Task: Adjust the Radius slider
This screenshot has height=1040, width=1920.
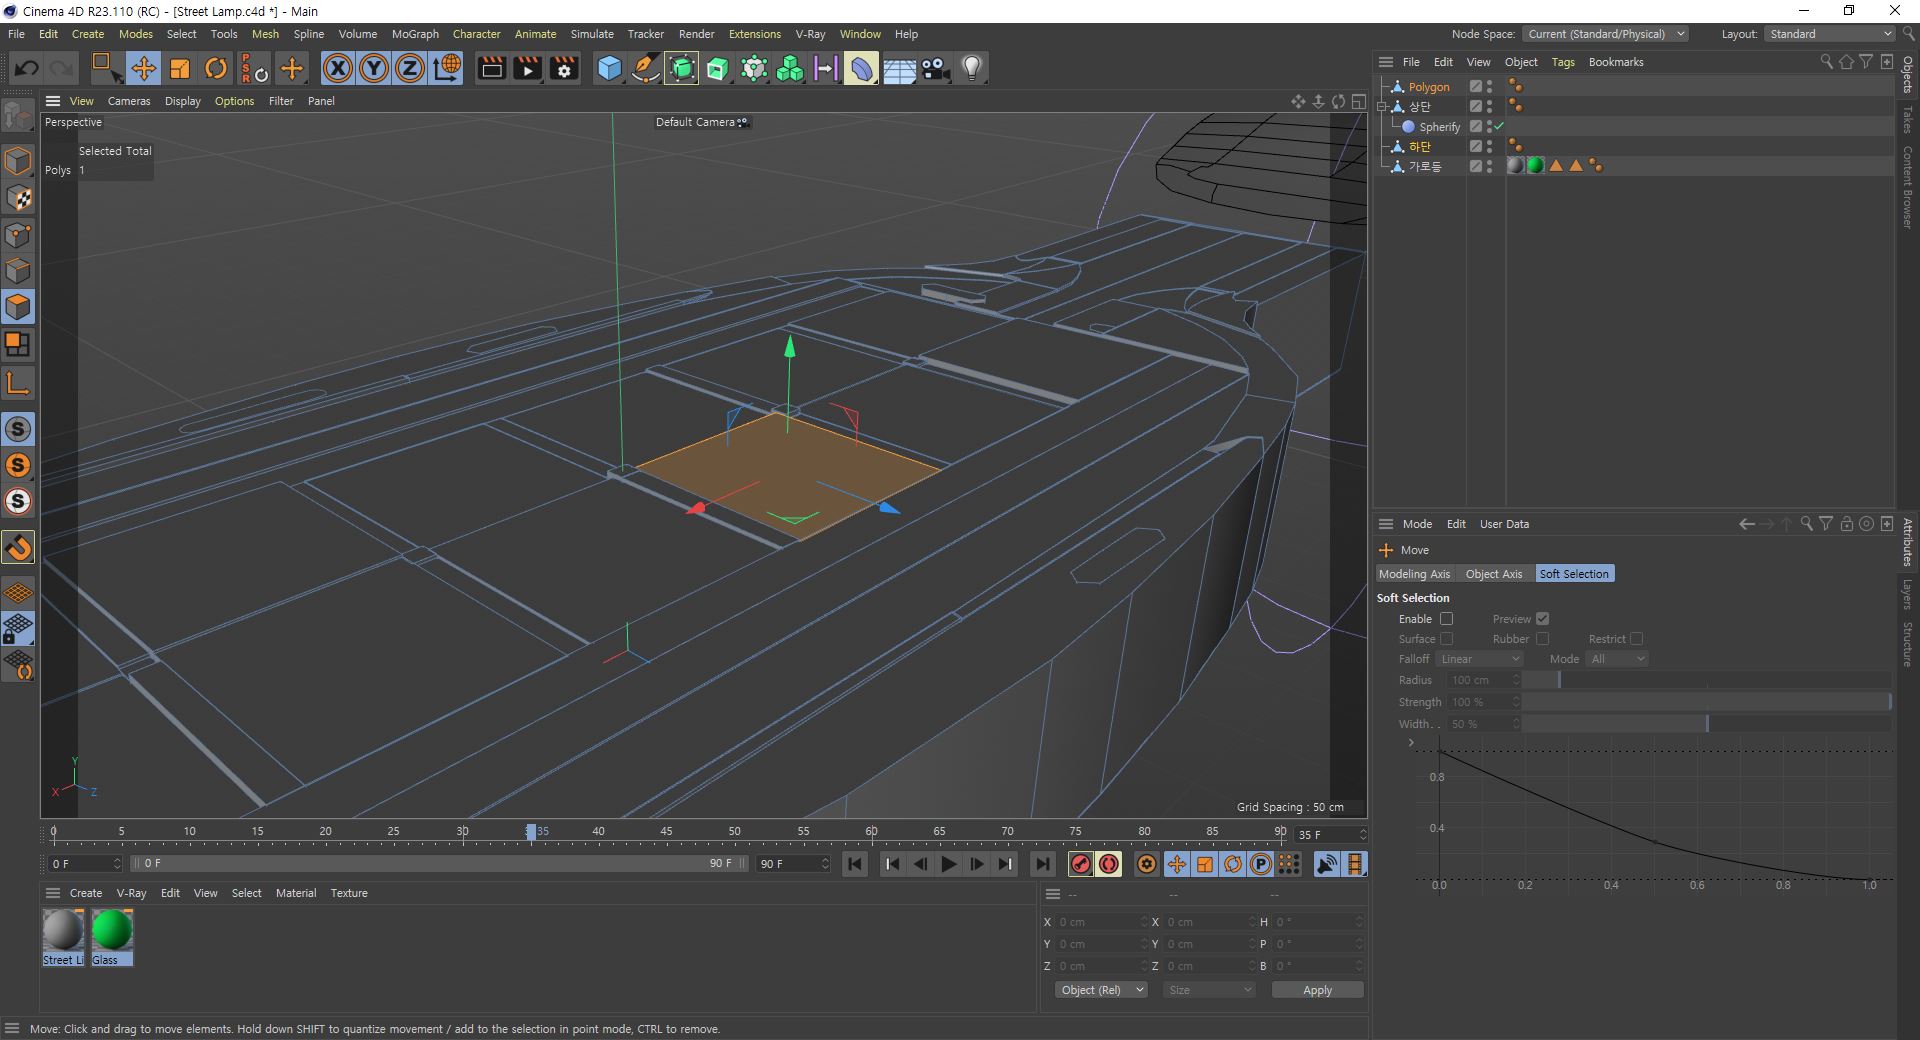Action: pos(1707,680)
